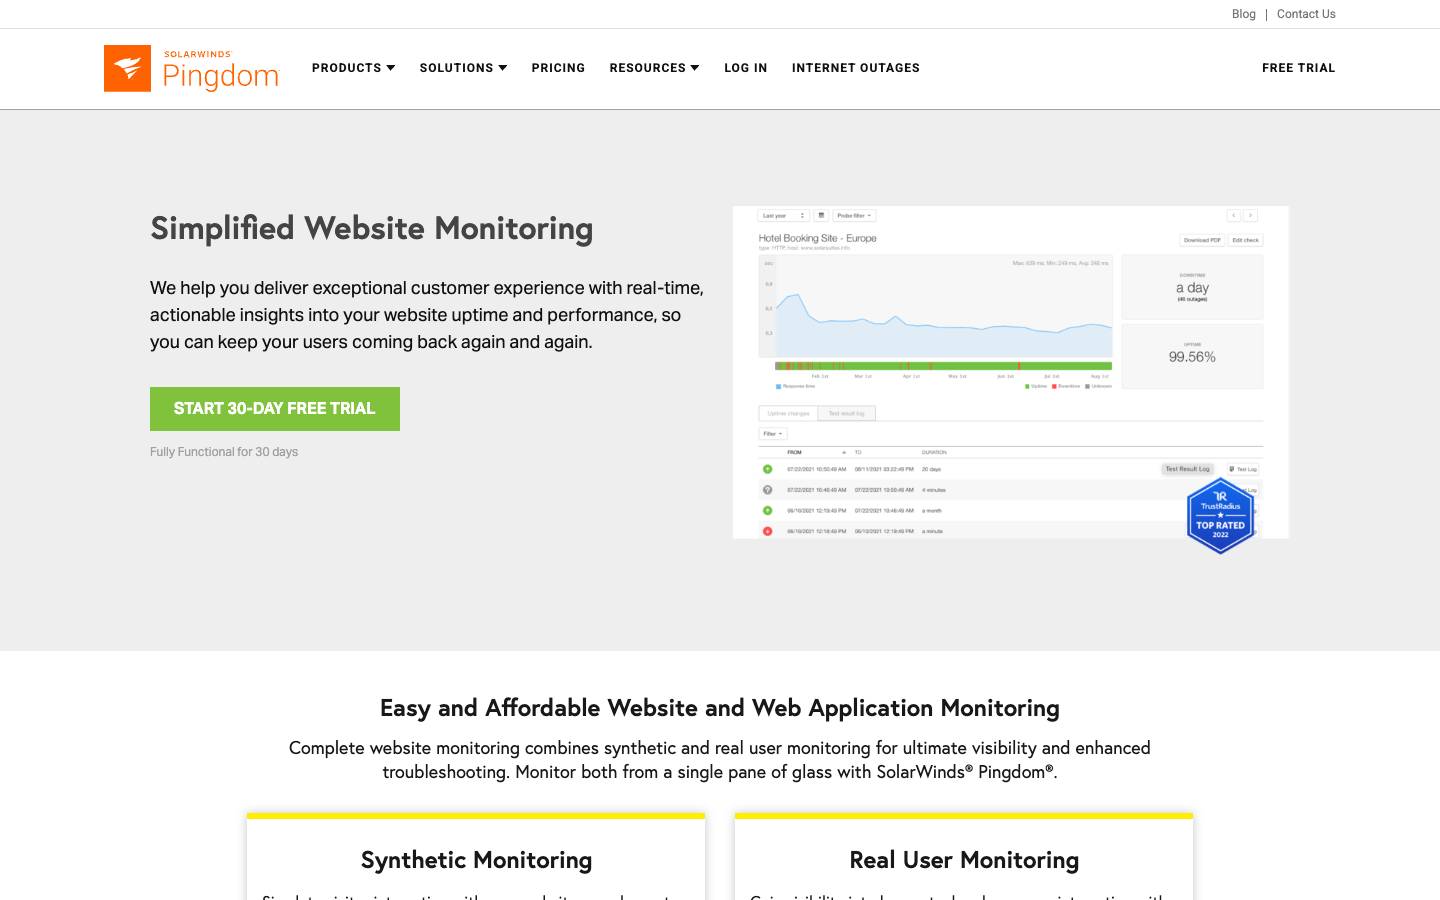This screenshot has height=900, width=1440.
Task: Click the Free Trial nav link
Action: coord(1298,68)
